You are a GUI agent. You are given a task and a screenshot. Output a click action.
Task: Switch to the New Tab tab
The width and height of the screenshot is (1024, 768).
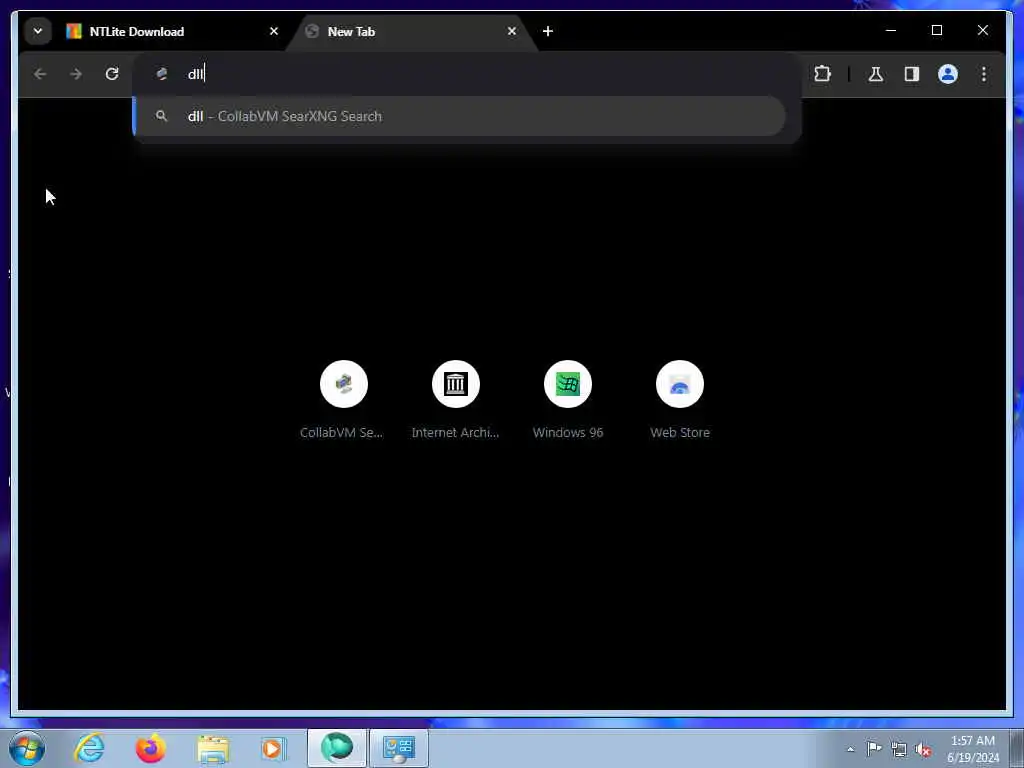coord(413,31)
